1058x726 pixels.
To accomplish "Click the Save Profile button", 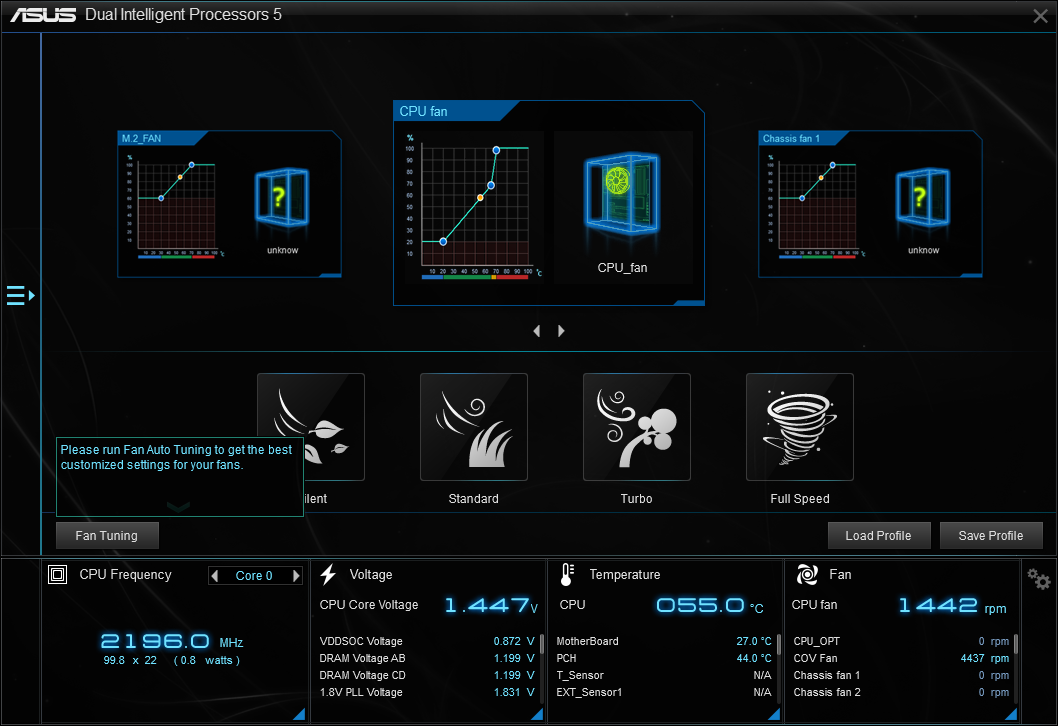I will point(991,536).
